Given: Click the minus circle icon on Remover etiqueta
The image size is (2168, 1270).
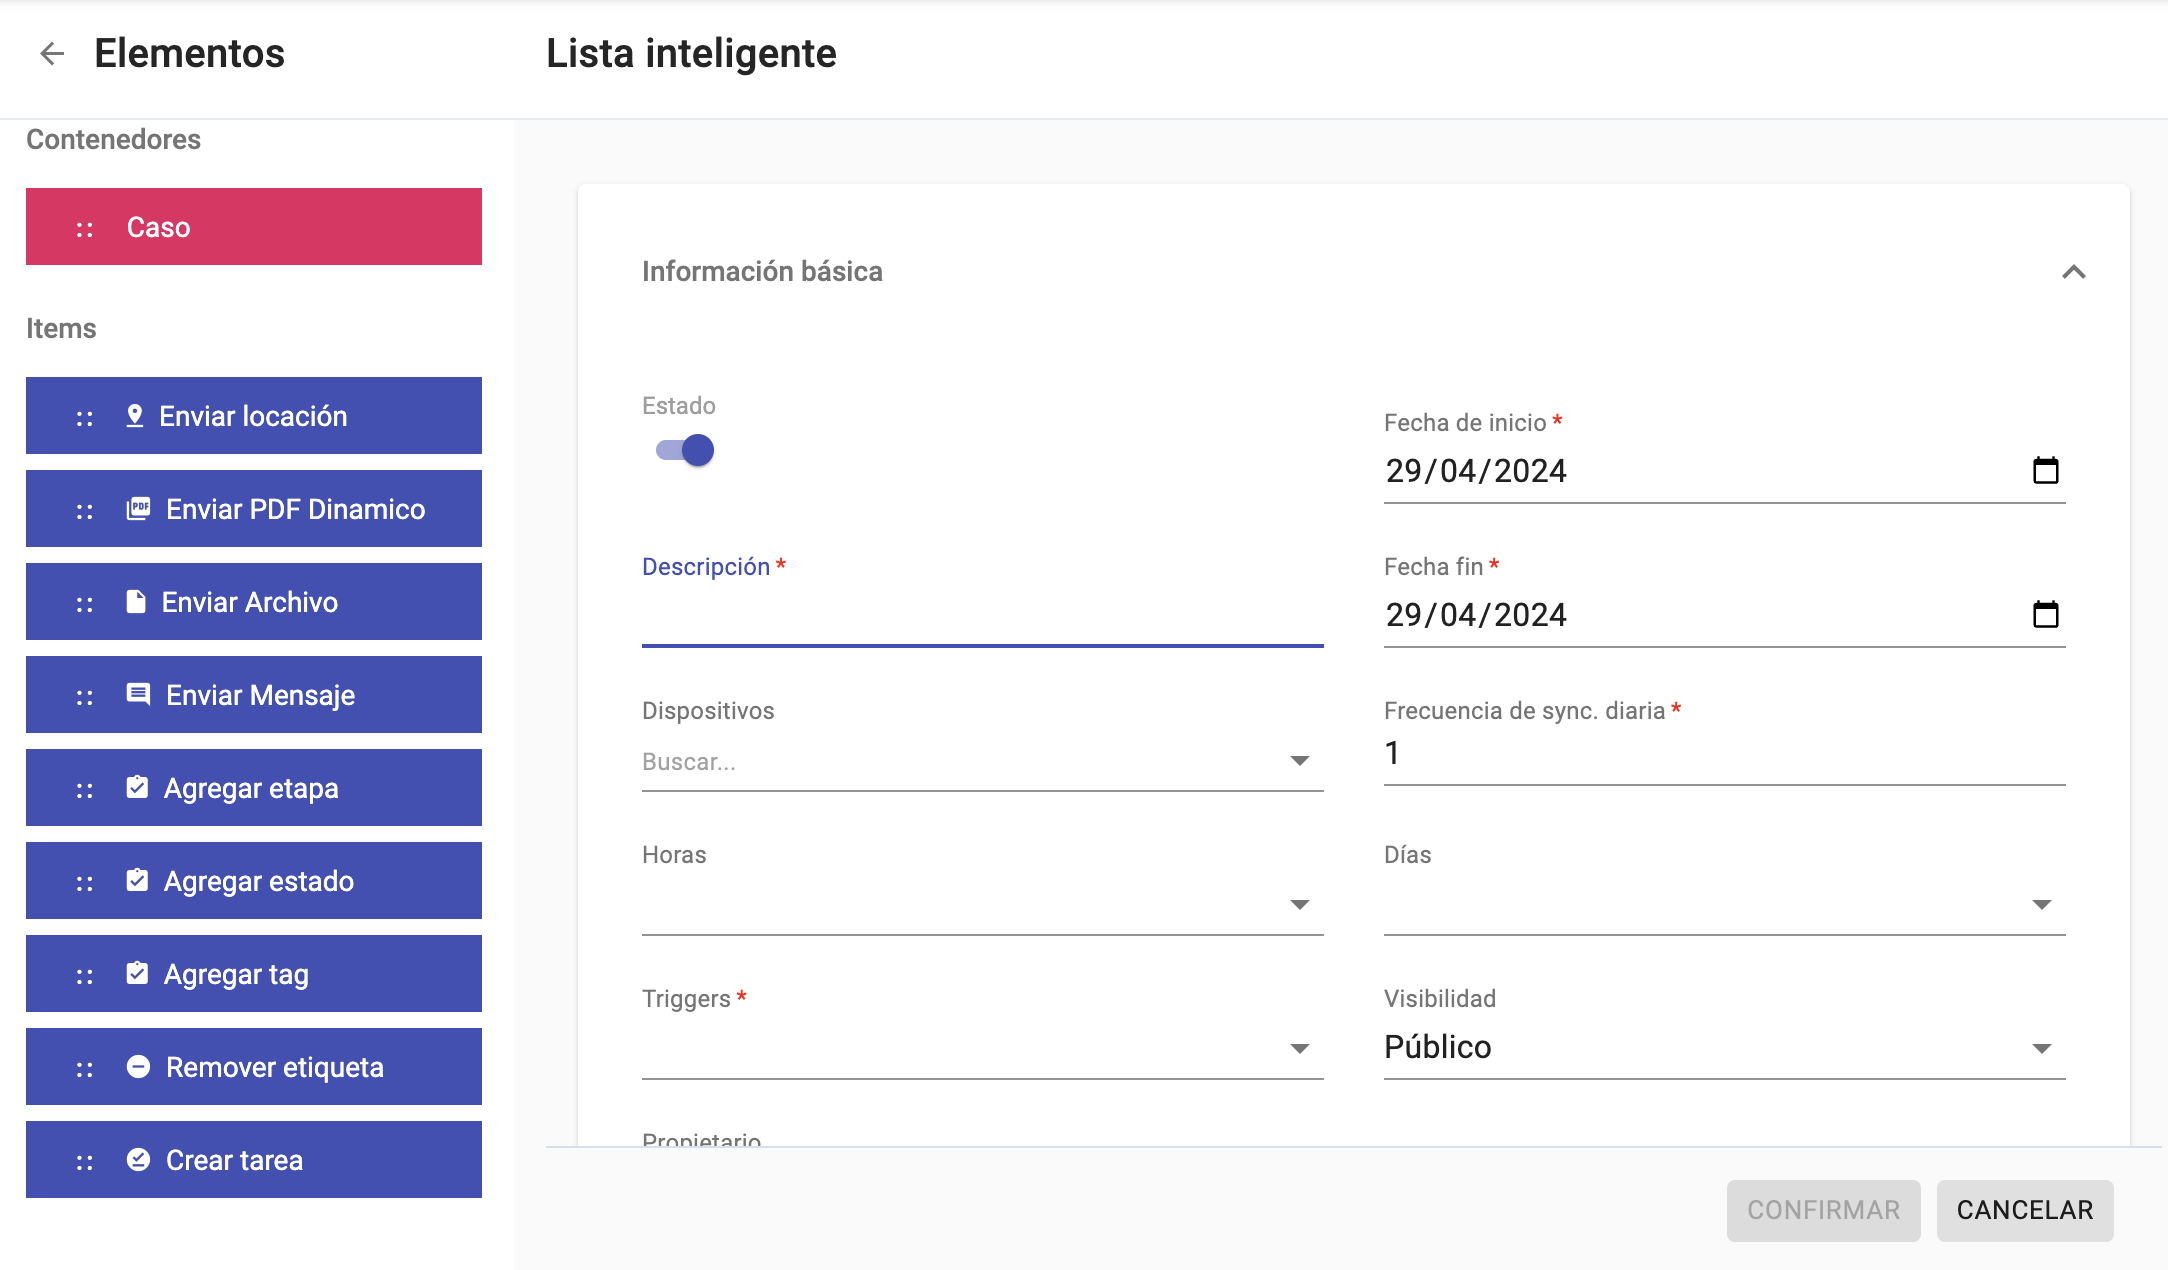Looking at the screenshot, I should click(x=138, y=1067).
